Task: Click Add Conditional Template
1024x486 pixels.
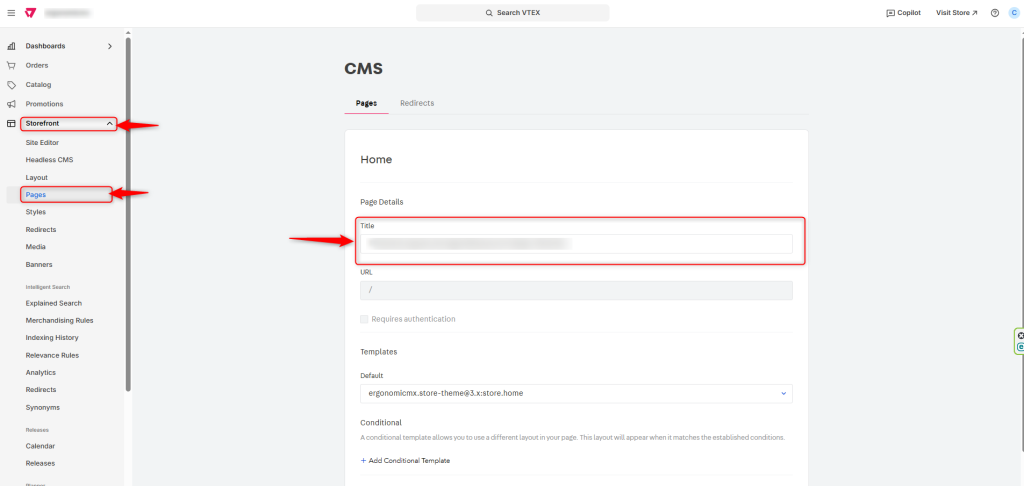Action: 405,460
